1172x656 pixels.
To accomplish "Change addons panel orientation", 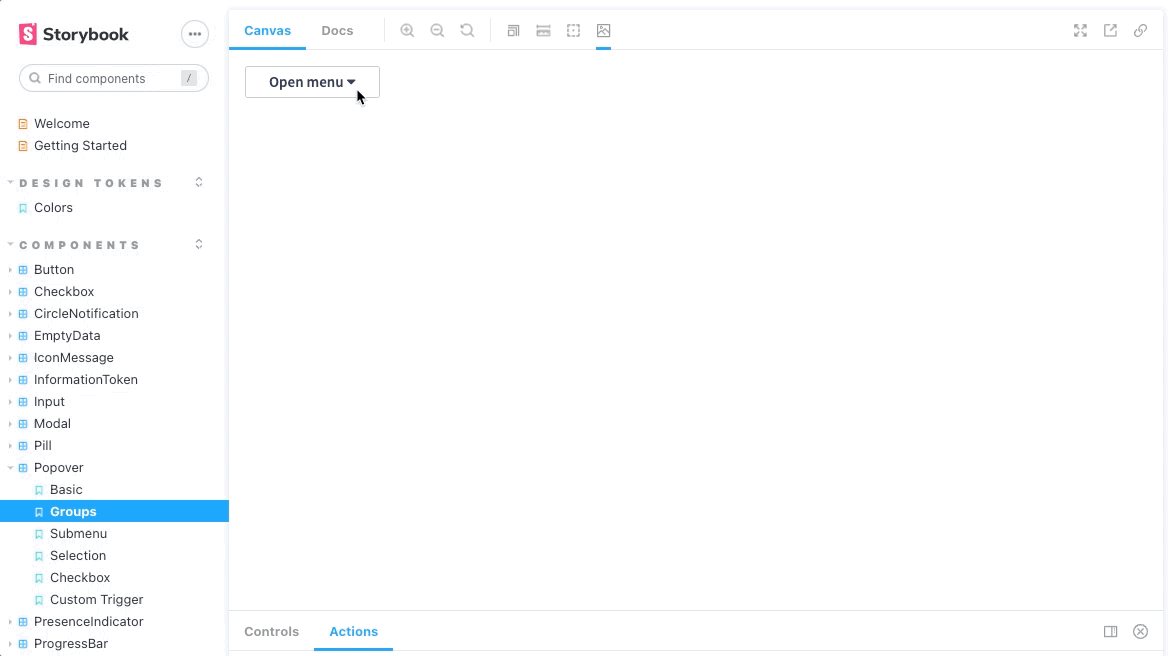I will [1110, 632].
